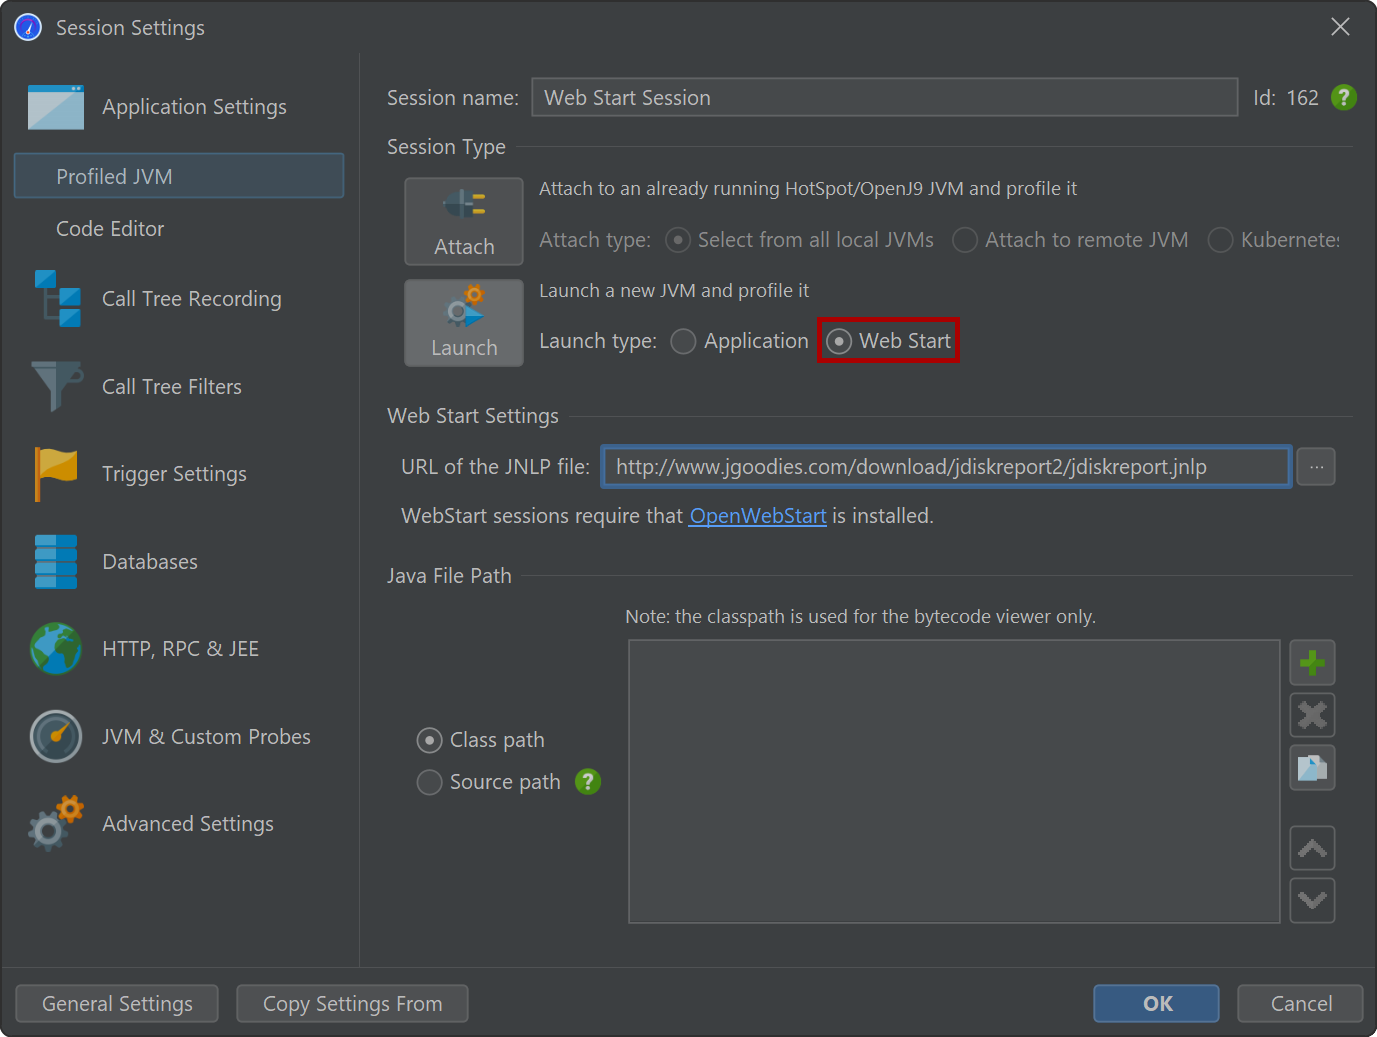
Task: Click the move-up arrow icon
Action: tap(1312, 849)
